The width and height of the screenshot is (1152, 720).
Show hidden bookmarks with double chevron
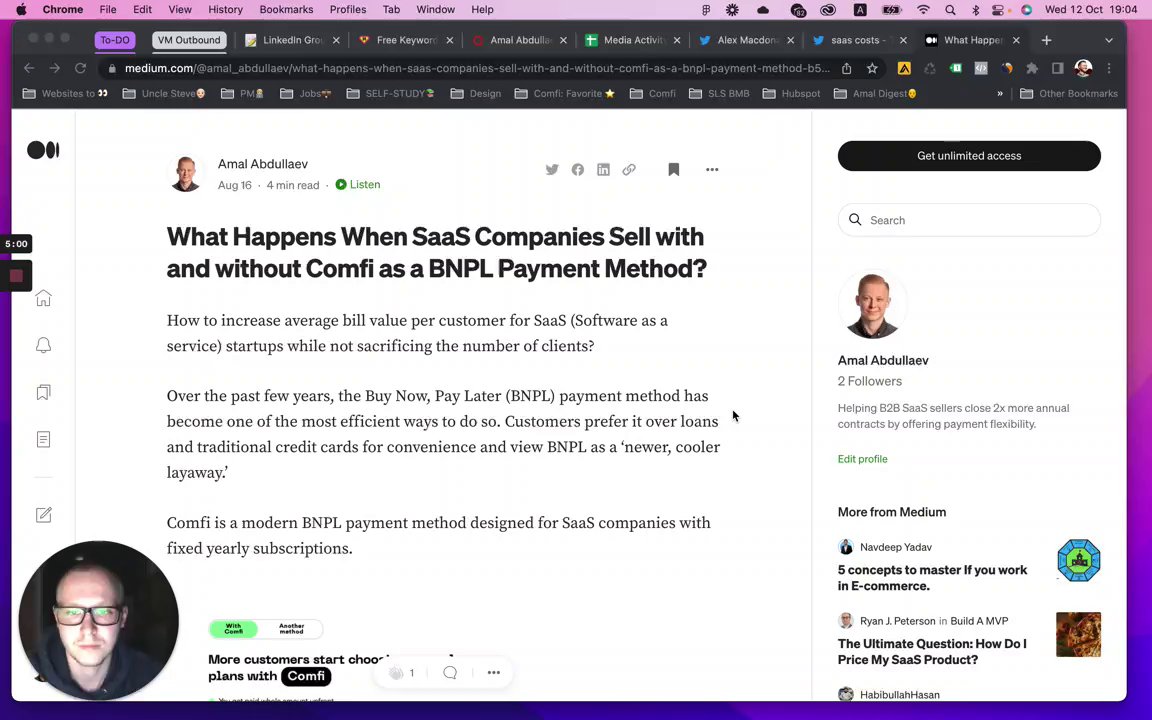(x=1000, y=93)
